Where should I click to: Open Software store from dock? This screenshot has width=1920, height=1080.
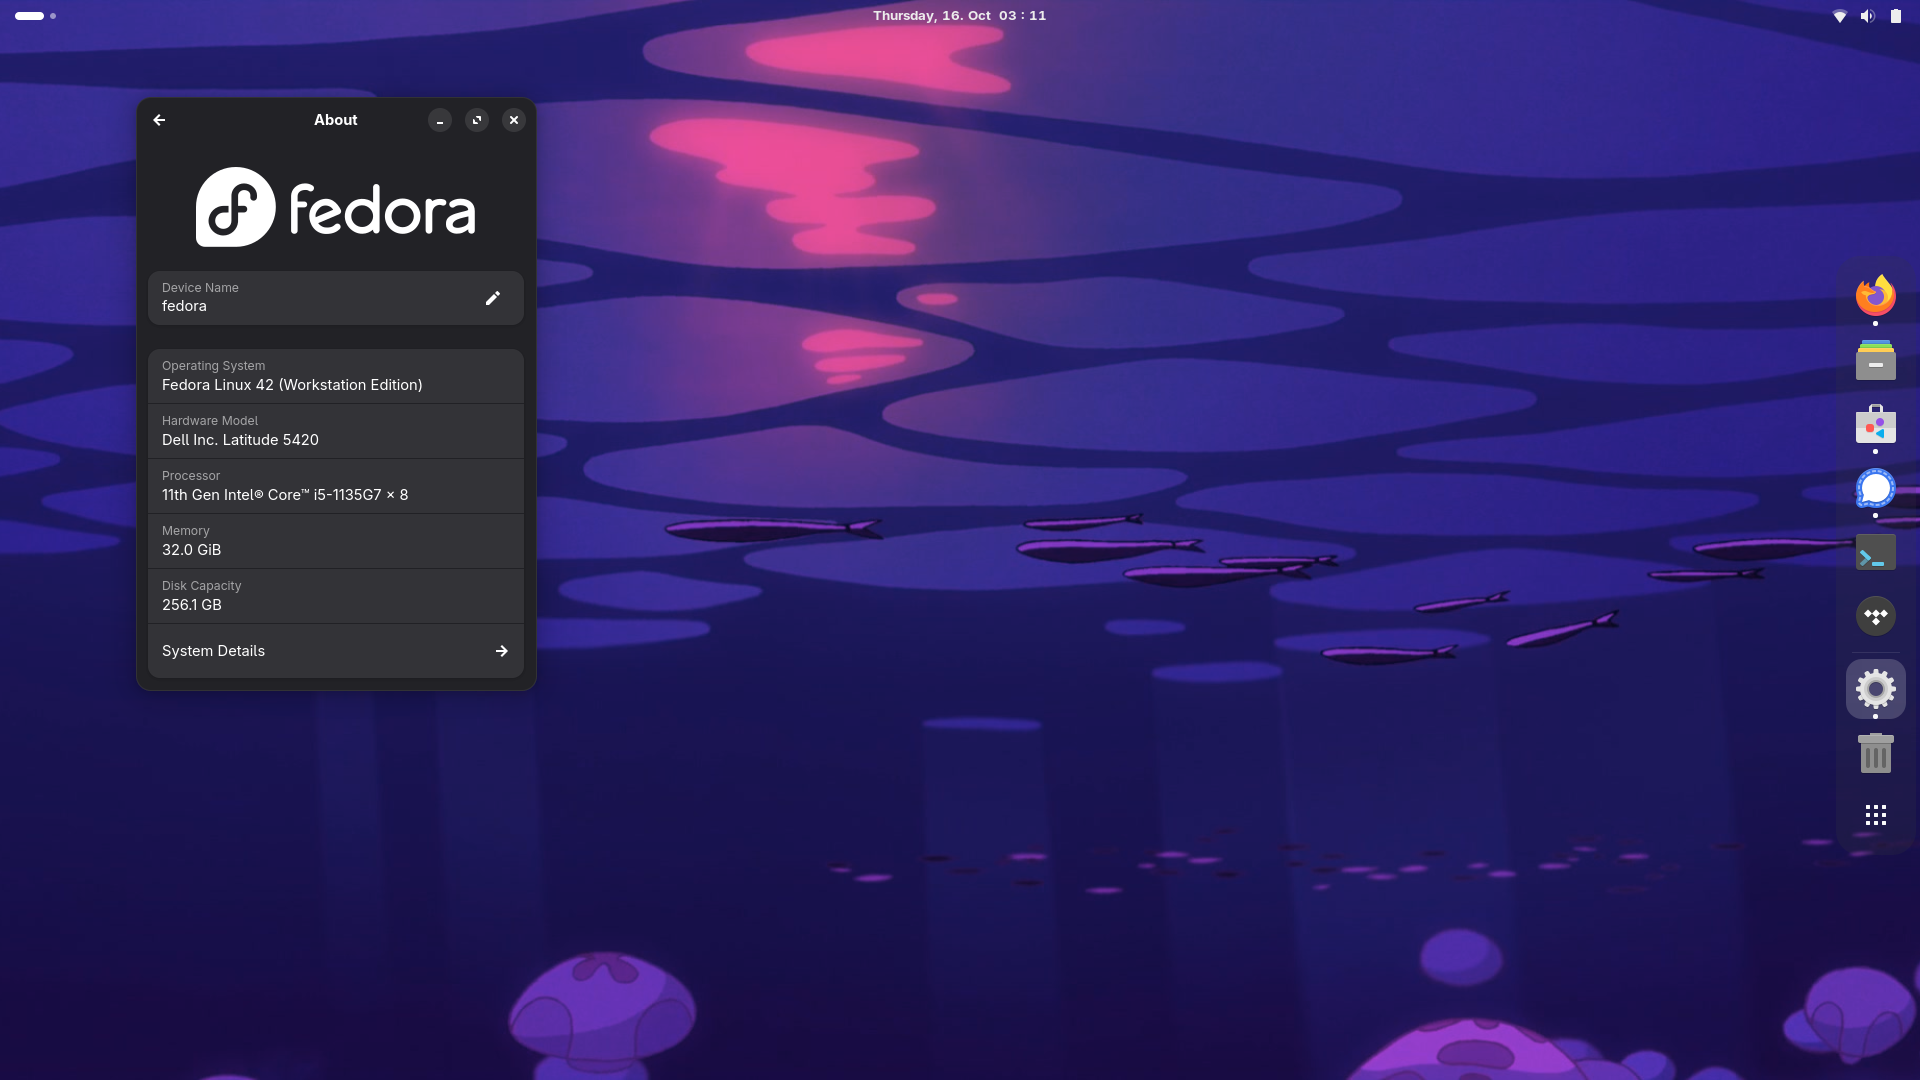[1875, 425]
